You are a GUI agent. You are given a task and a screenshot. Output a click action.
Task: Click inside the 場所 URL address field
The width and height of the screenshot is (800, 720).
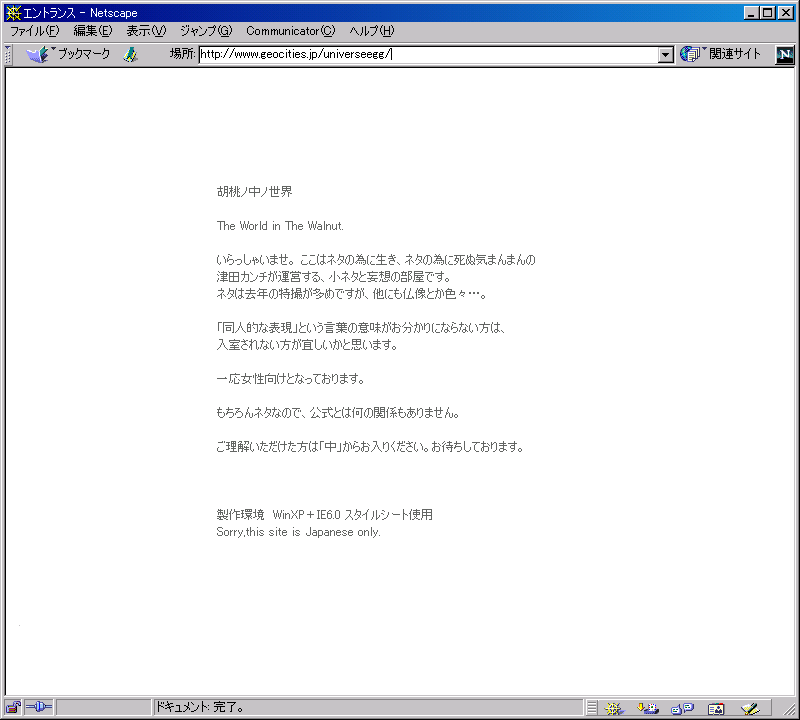pos(428,54)
